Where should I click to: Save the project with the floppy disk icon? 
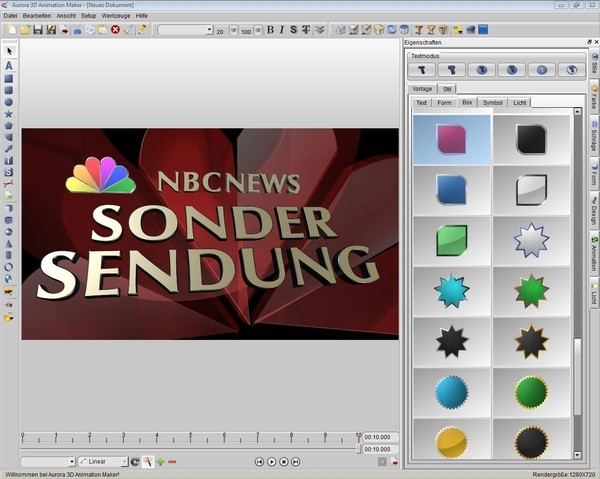[x=38, y=29]
